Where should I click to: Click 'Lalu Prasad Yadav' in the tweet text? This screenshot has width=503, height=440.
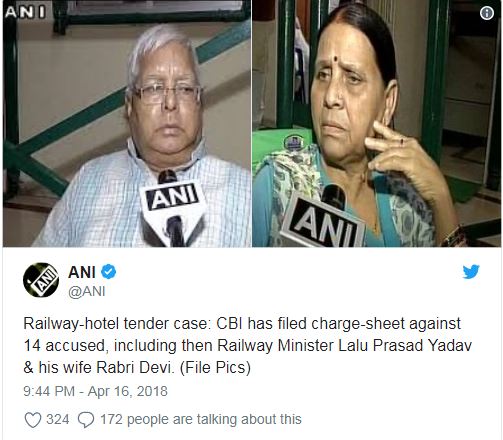pyautogui.click(x=405, y=346)
